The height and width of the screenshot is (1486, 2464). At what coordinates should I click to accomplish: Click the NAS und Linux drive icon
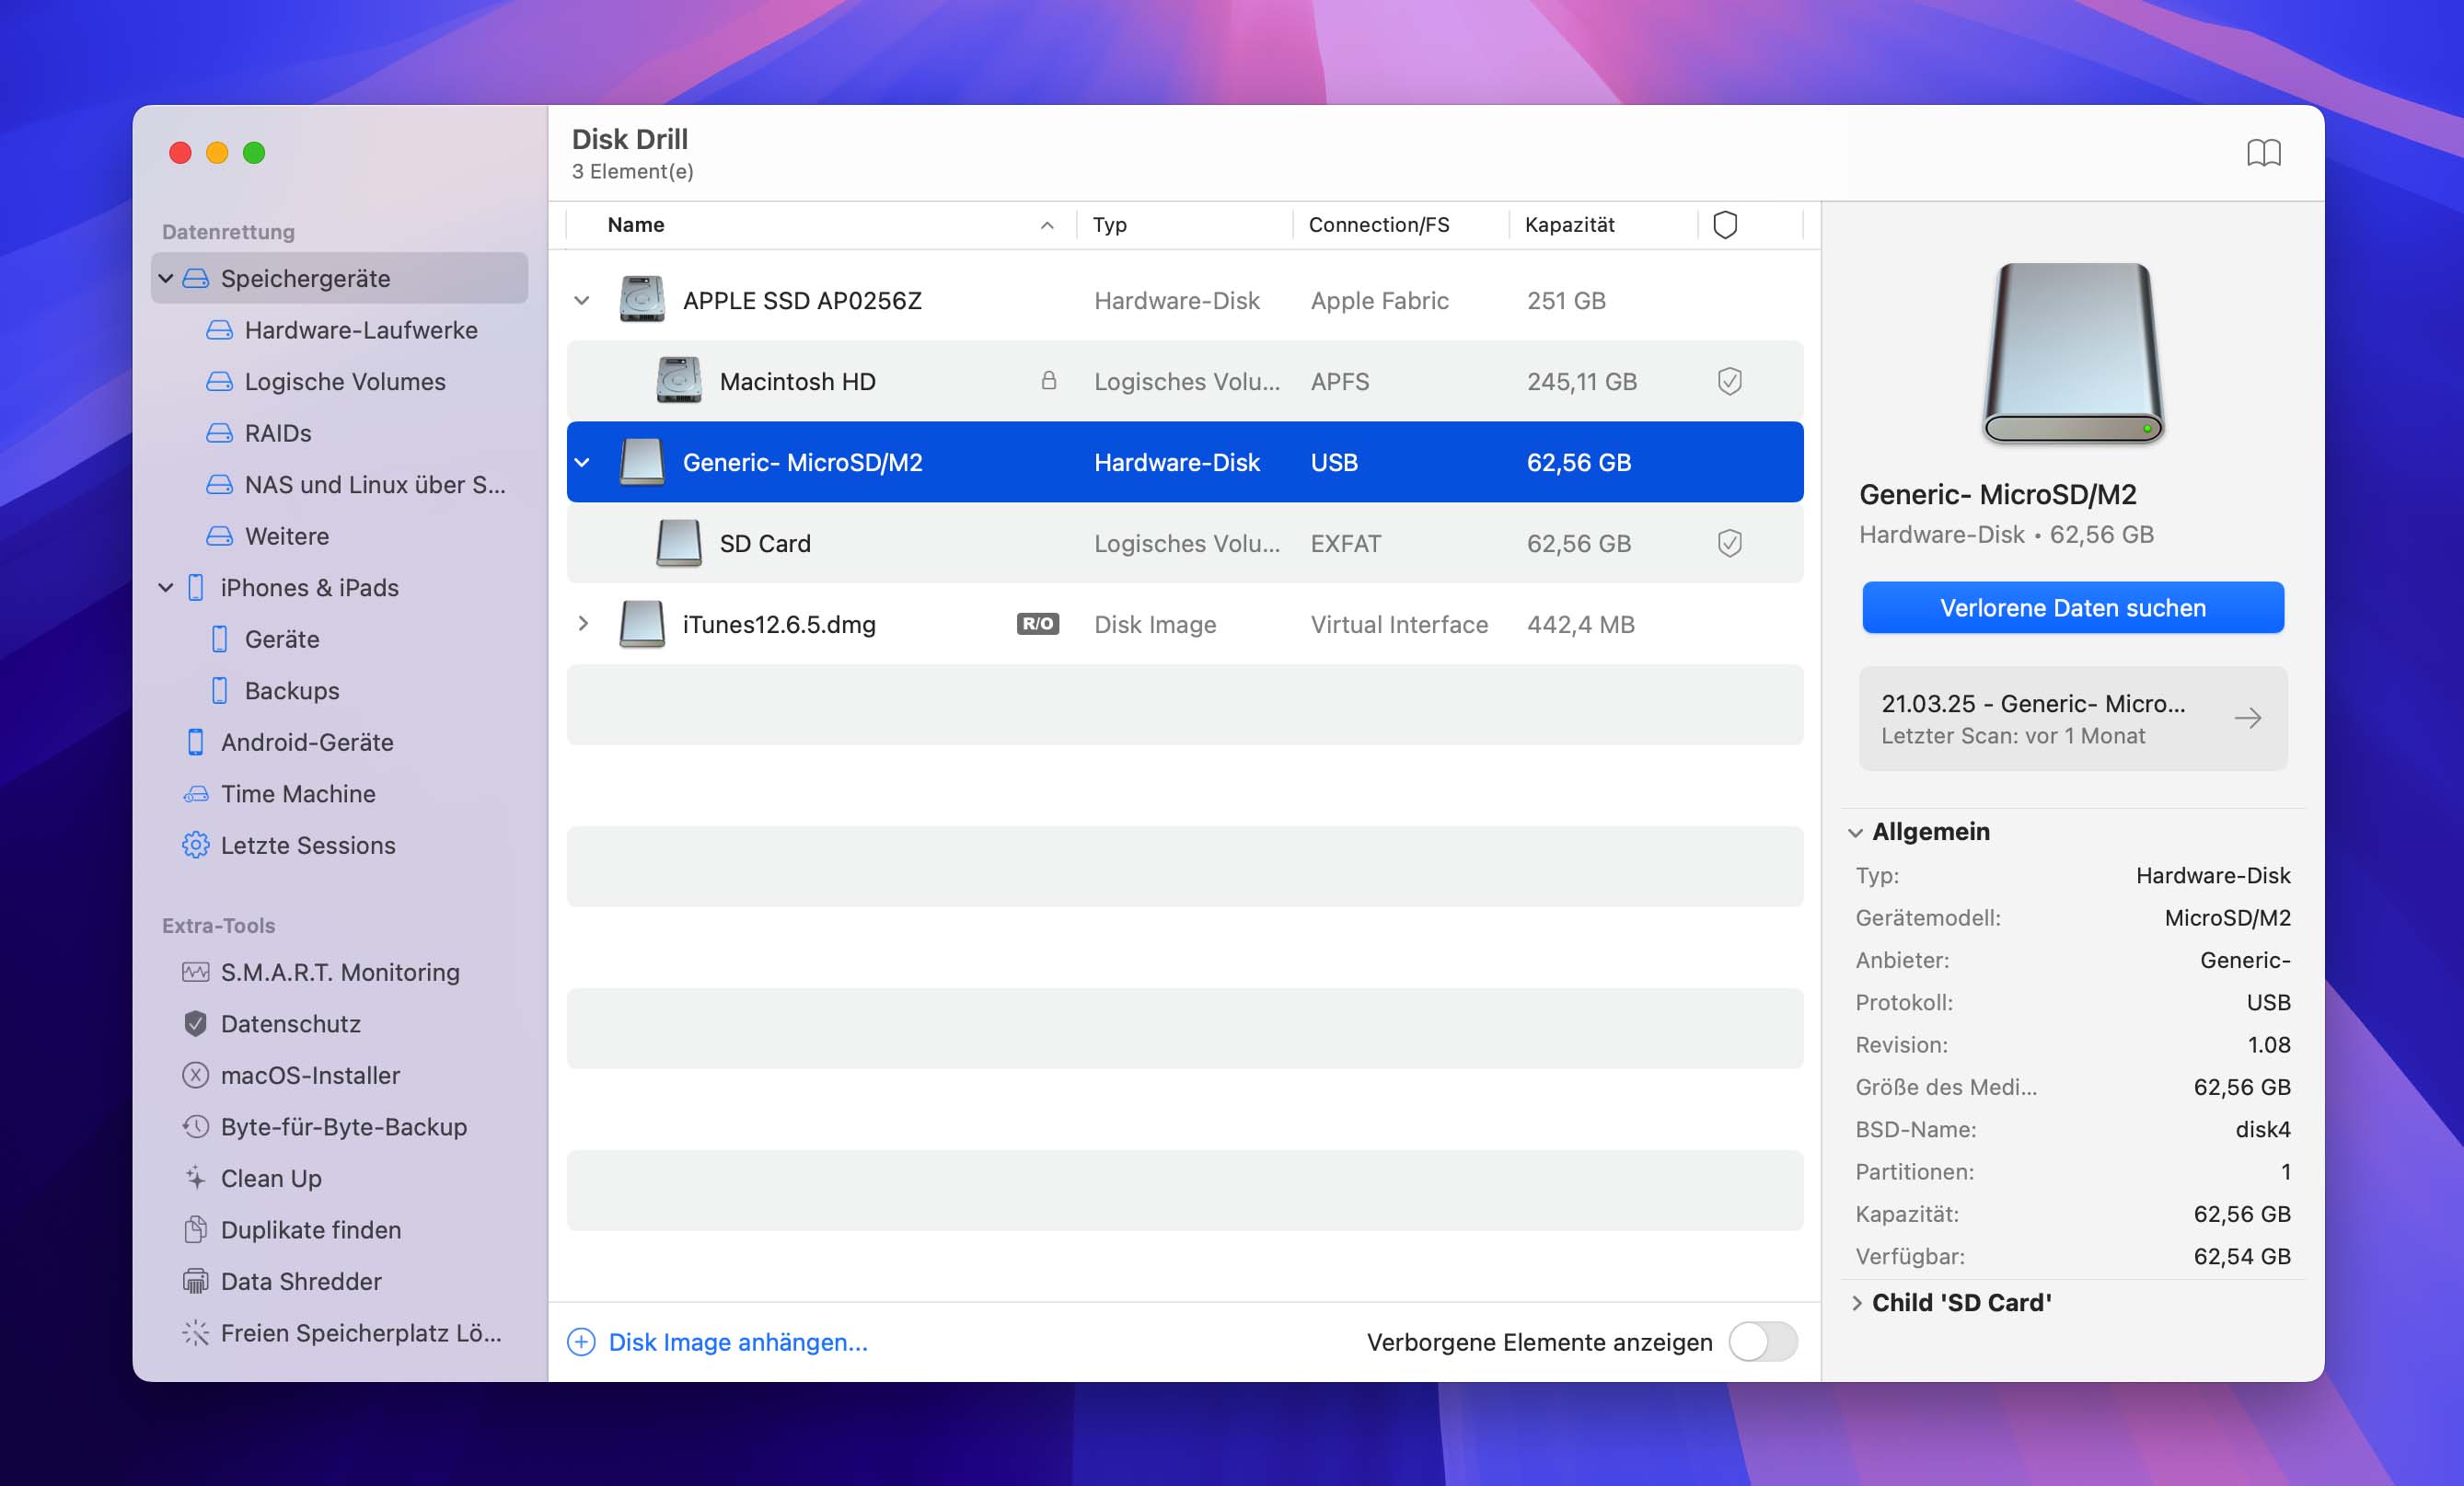coord(219,484)
